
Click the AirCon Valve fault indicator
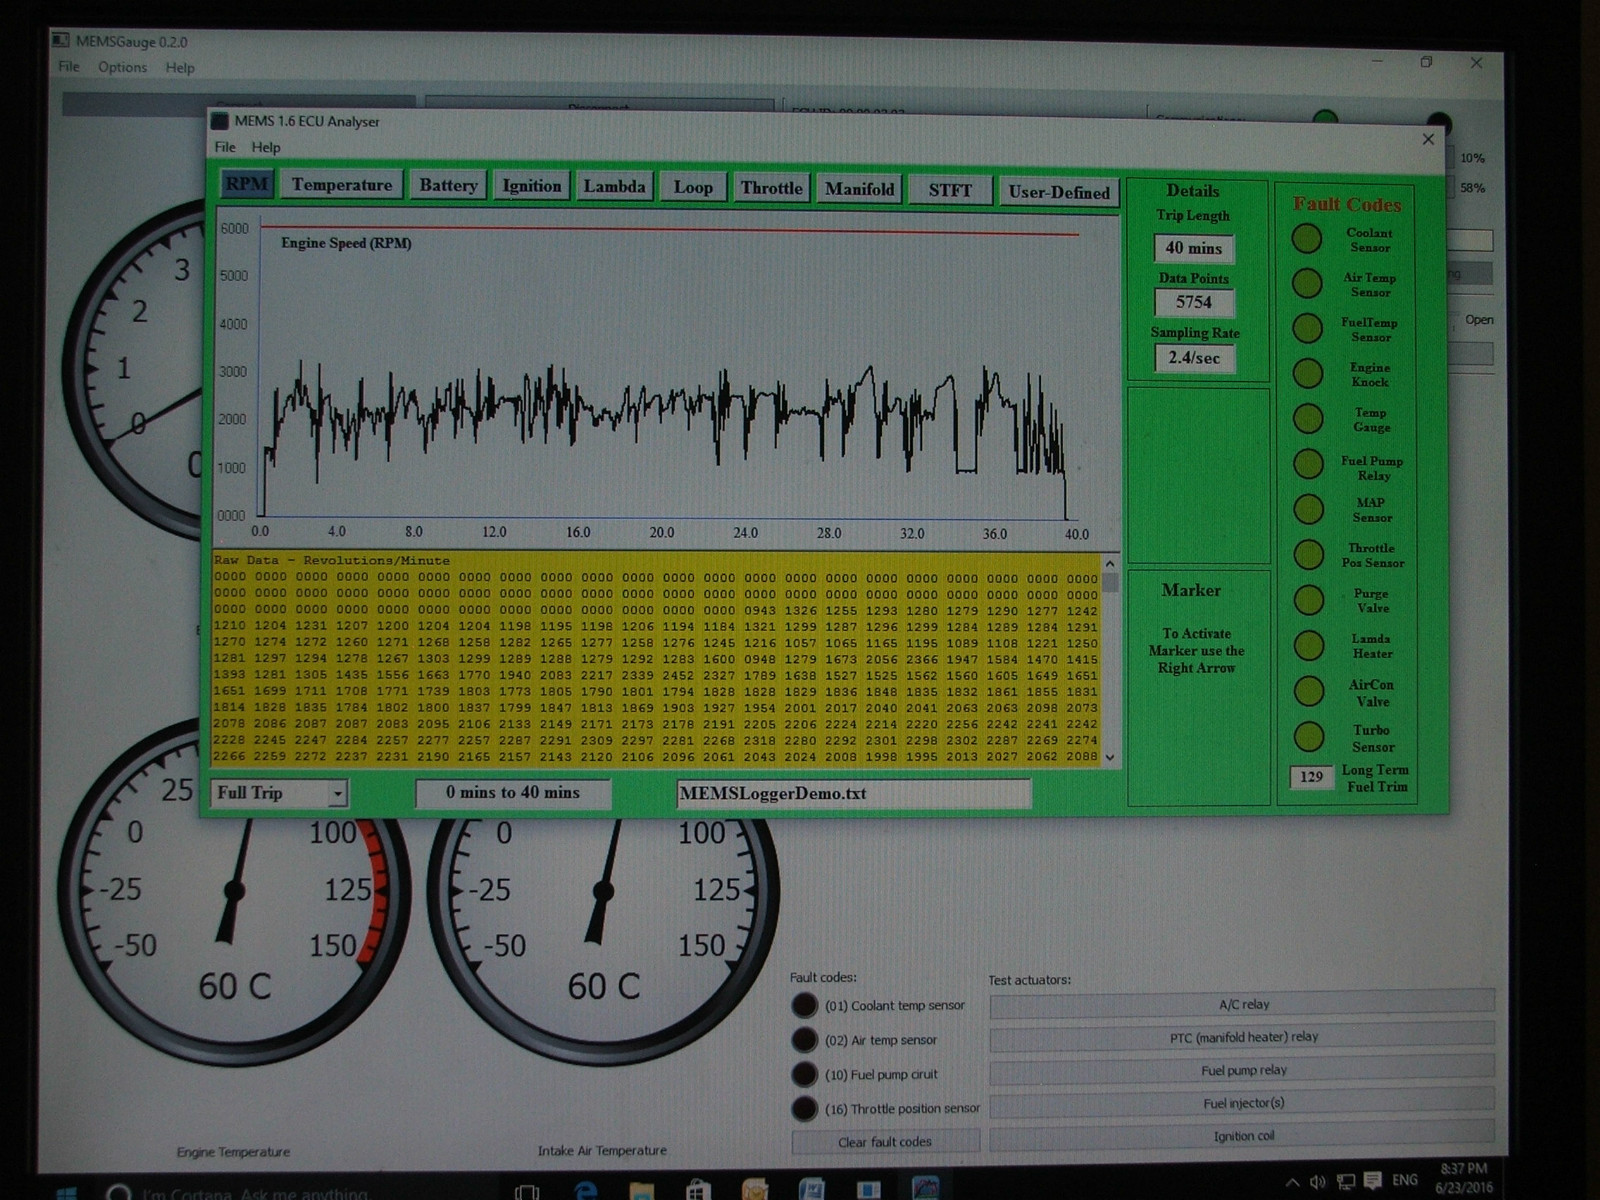tap(1309, 691)
